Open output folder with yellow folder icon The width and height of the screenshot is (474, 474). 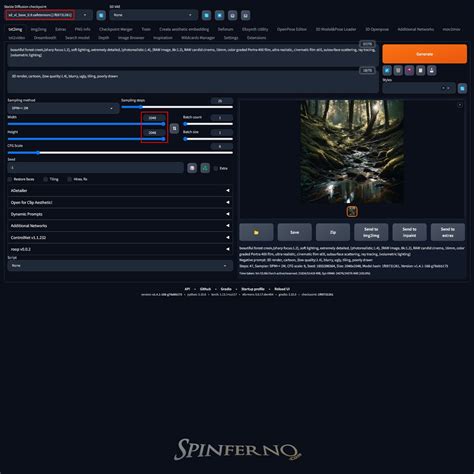click(x=256, y=232)
